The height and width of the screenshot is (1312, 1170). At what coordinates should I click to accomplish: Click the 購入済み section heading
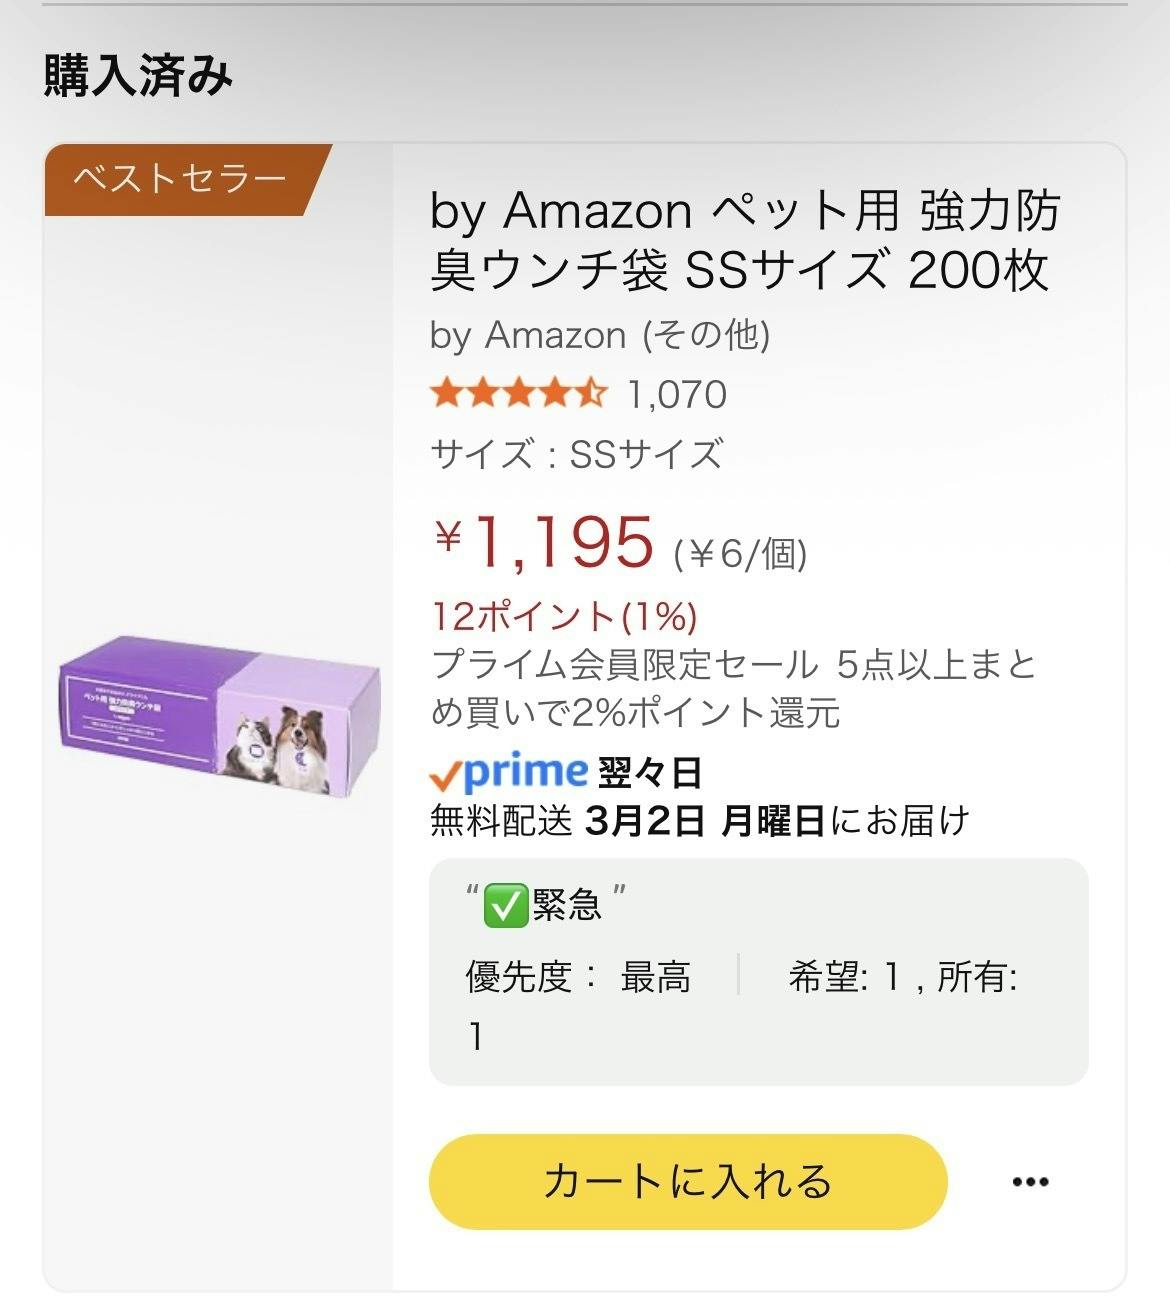pos(138,77)
